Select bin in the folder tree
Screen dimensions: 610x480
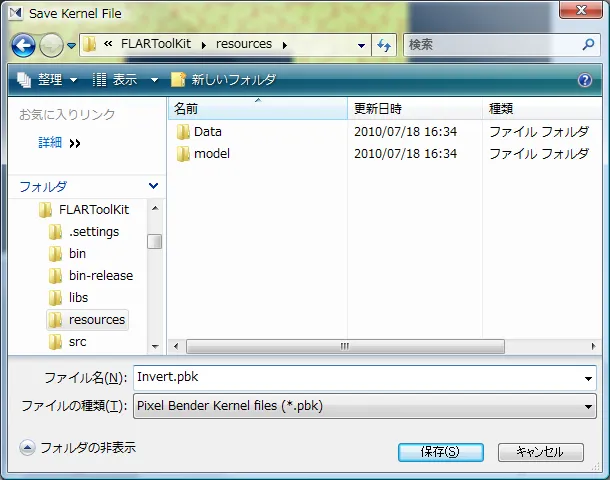pos(77,254)
